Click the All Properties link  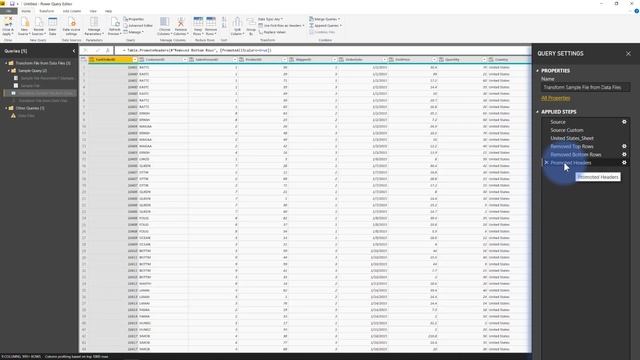pyautogui.click(x=556, y=98)
